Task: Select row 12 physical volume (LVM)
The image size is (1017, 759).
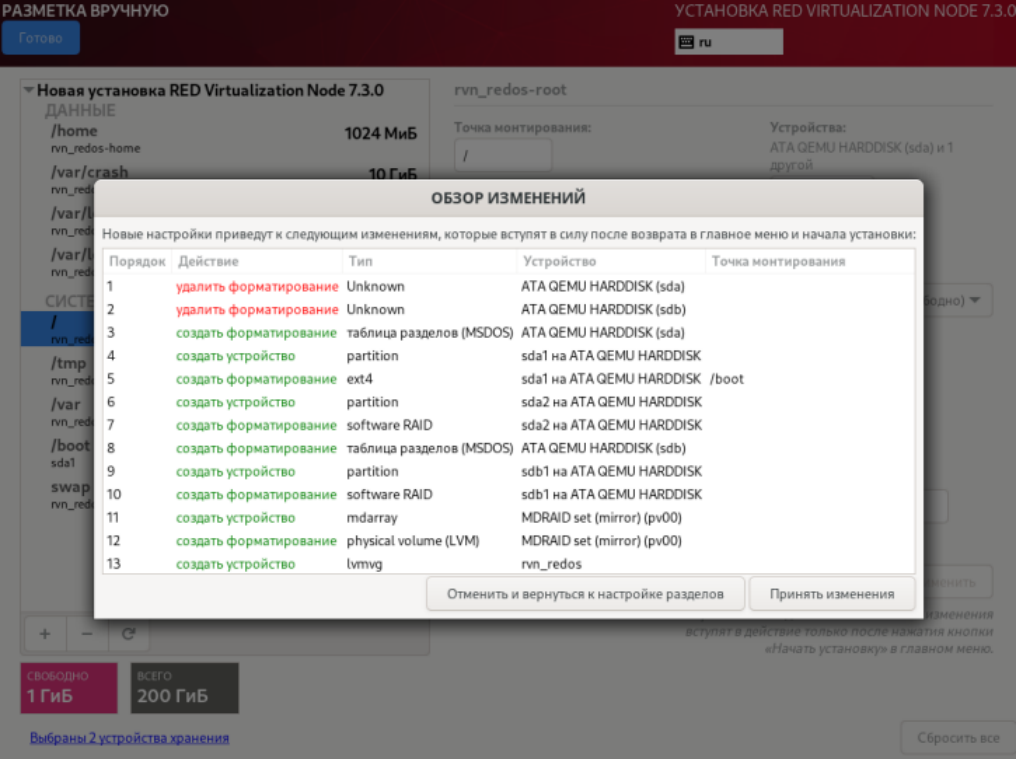Action: (509, 541)
